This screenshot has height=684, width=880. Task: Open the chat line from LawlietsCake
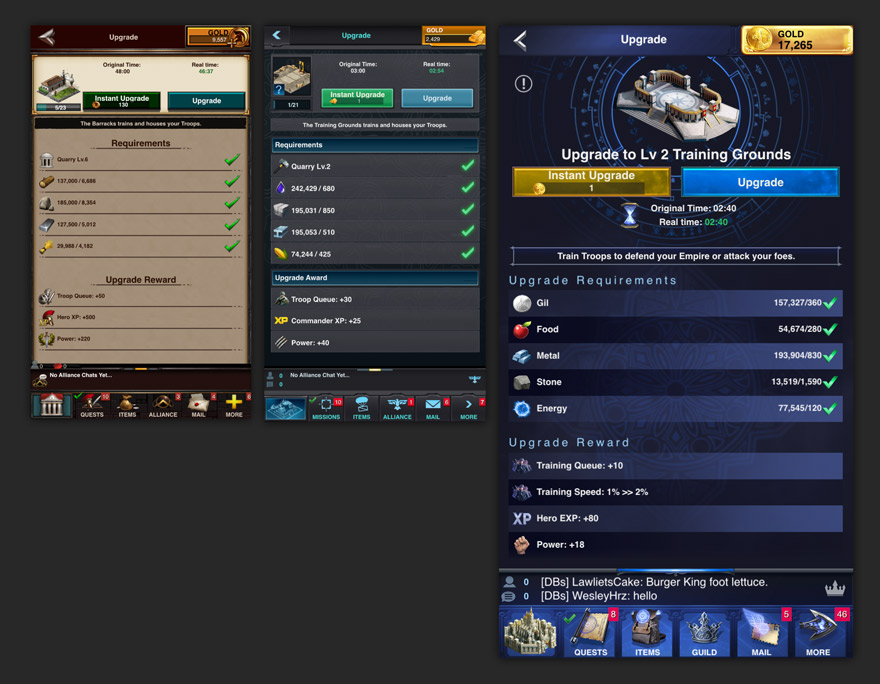click(654, 582)
